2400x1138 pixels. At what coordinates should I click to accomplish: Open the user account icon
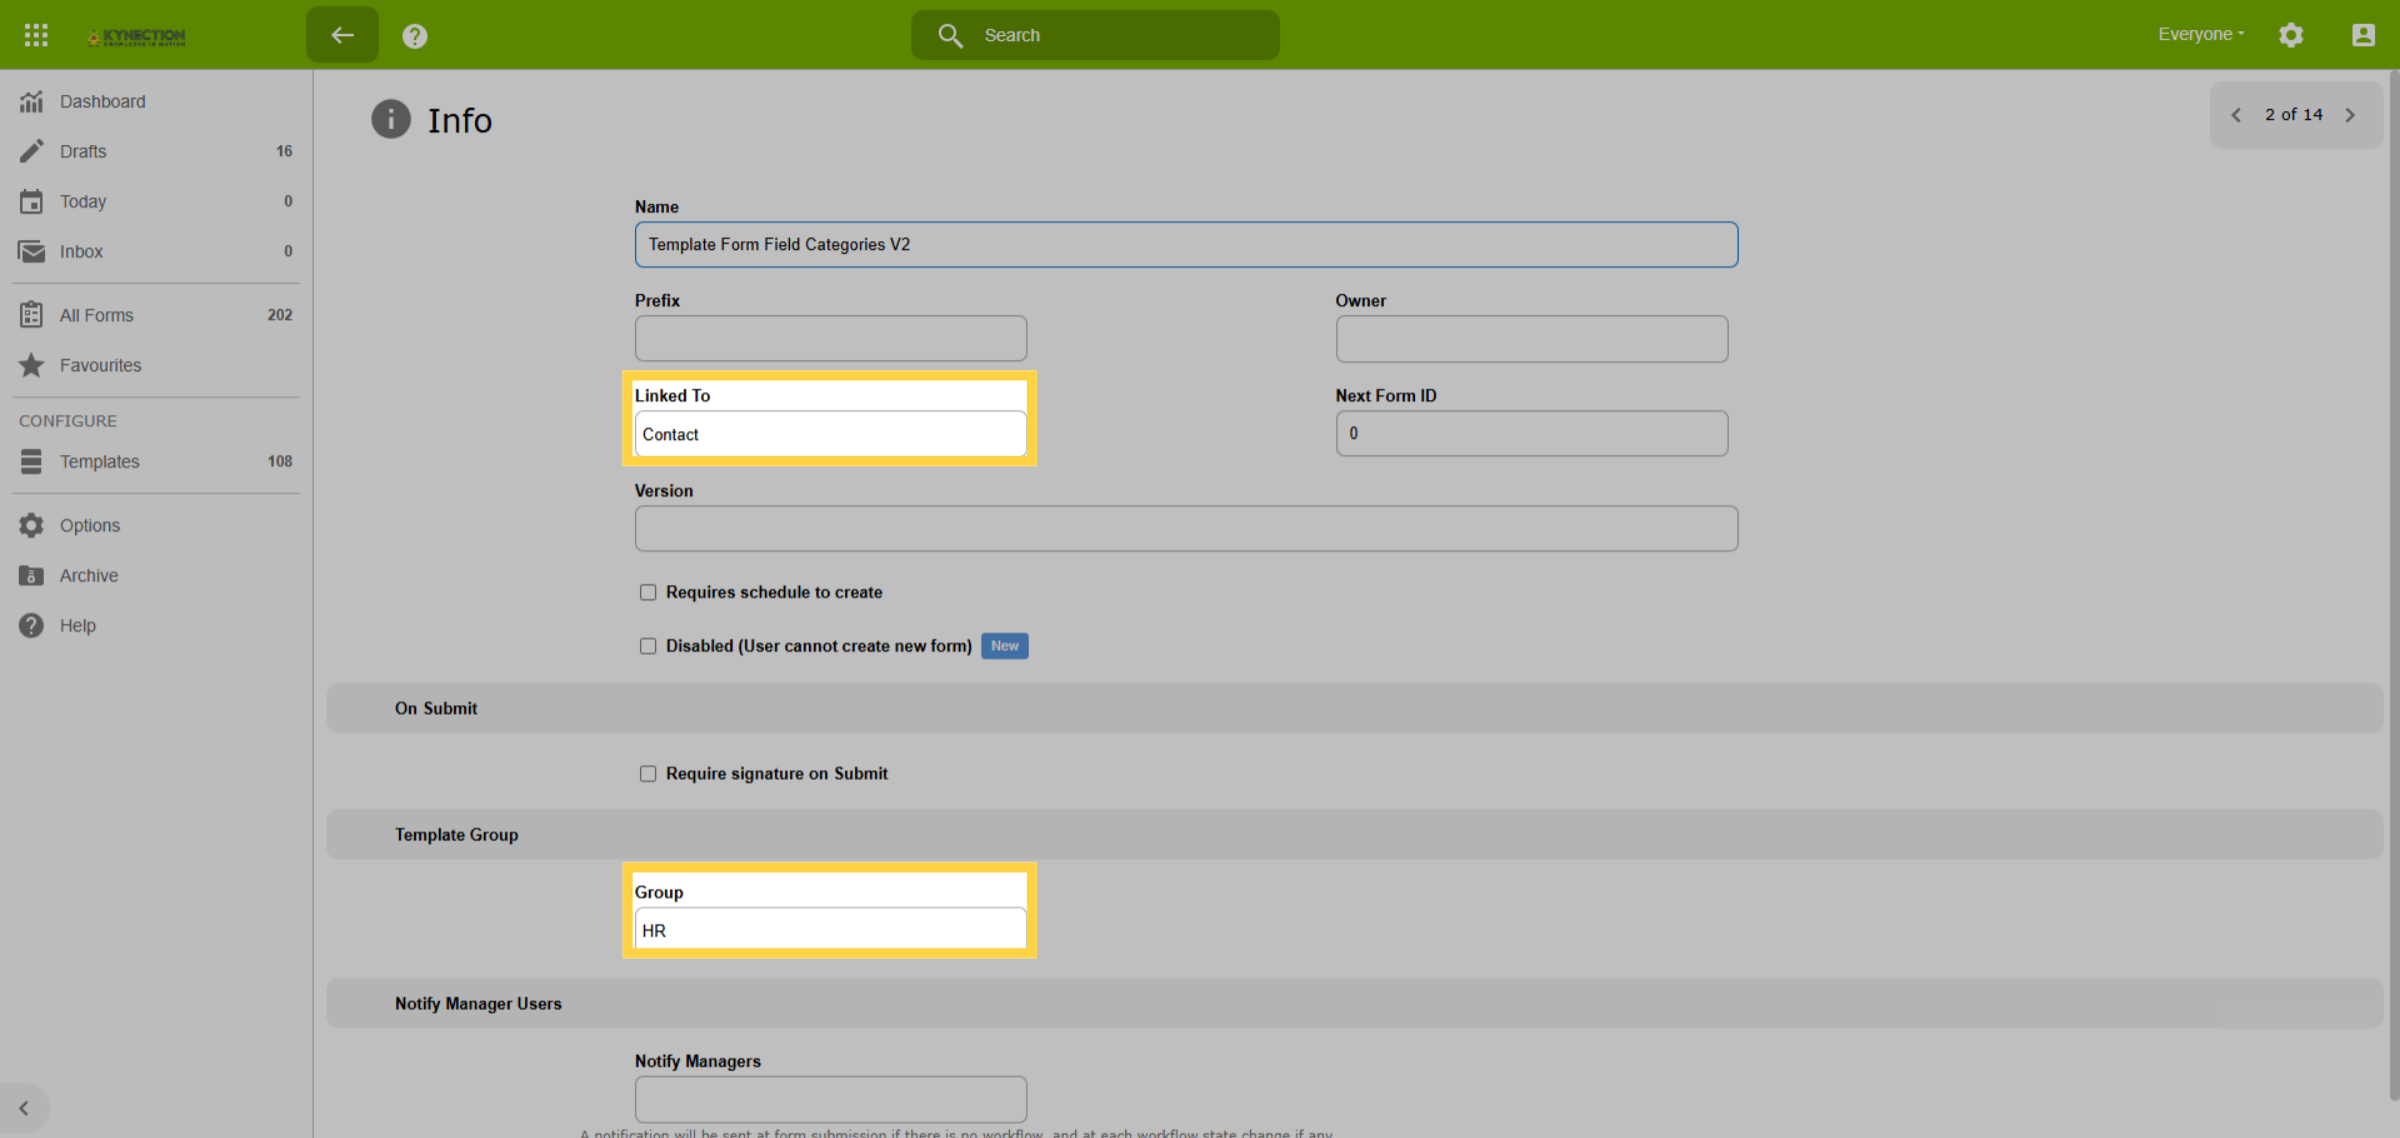2363,35
